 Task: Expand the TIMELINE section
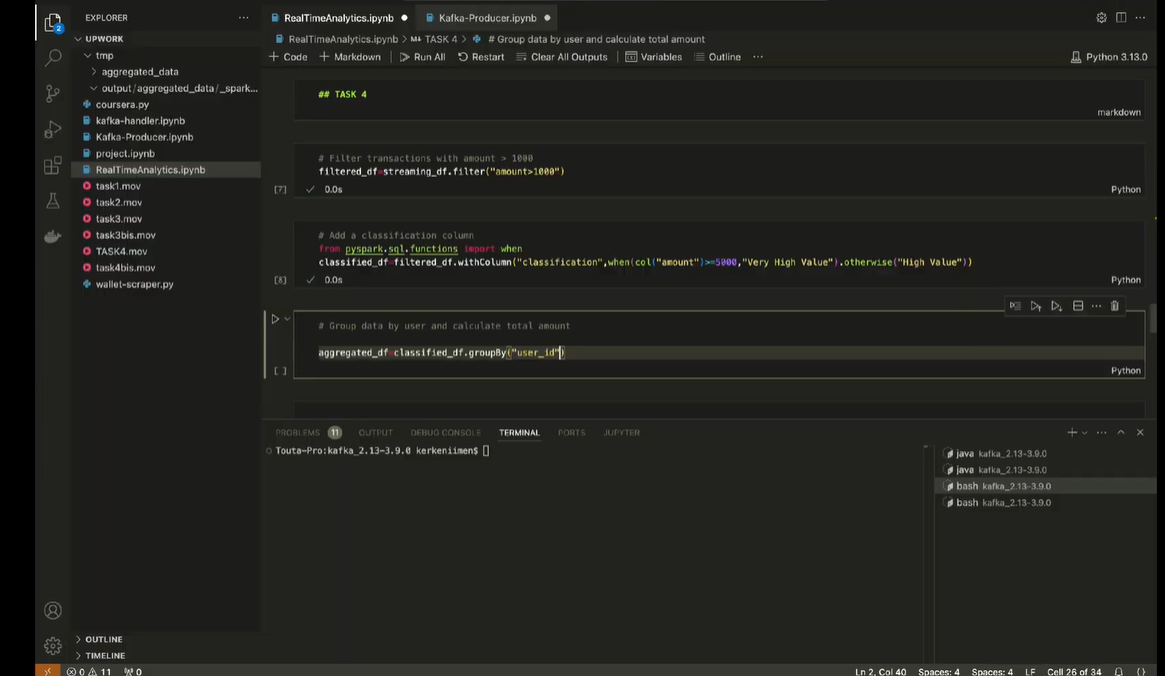(105, 655)
